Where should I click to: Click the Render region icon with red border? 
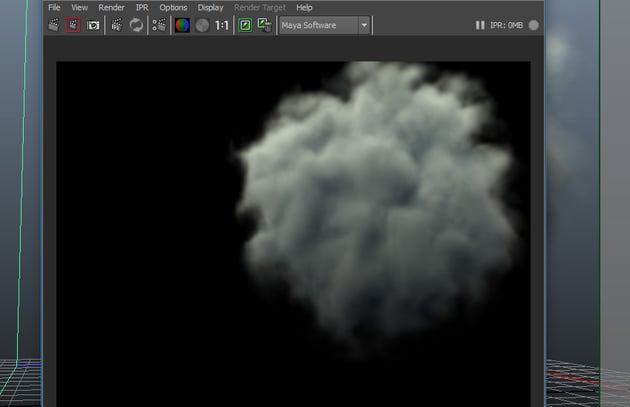(x=73, y=25)
